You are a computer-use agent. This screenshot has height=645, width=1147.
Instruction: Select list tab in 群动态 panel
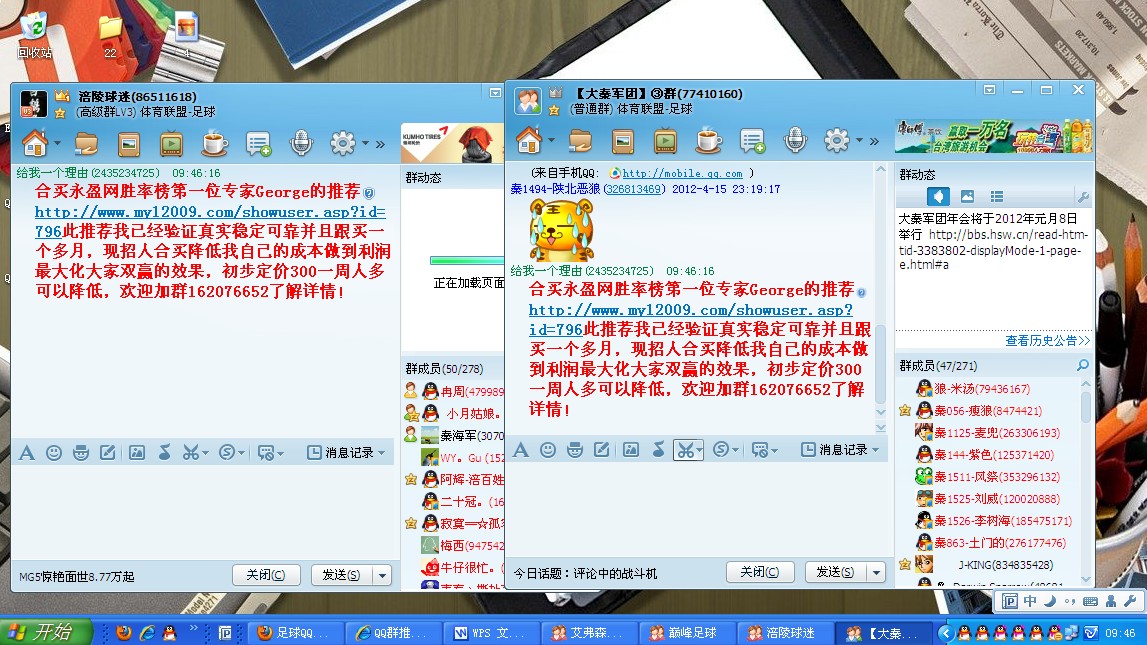click(x=996, y=196)
